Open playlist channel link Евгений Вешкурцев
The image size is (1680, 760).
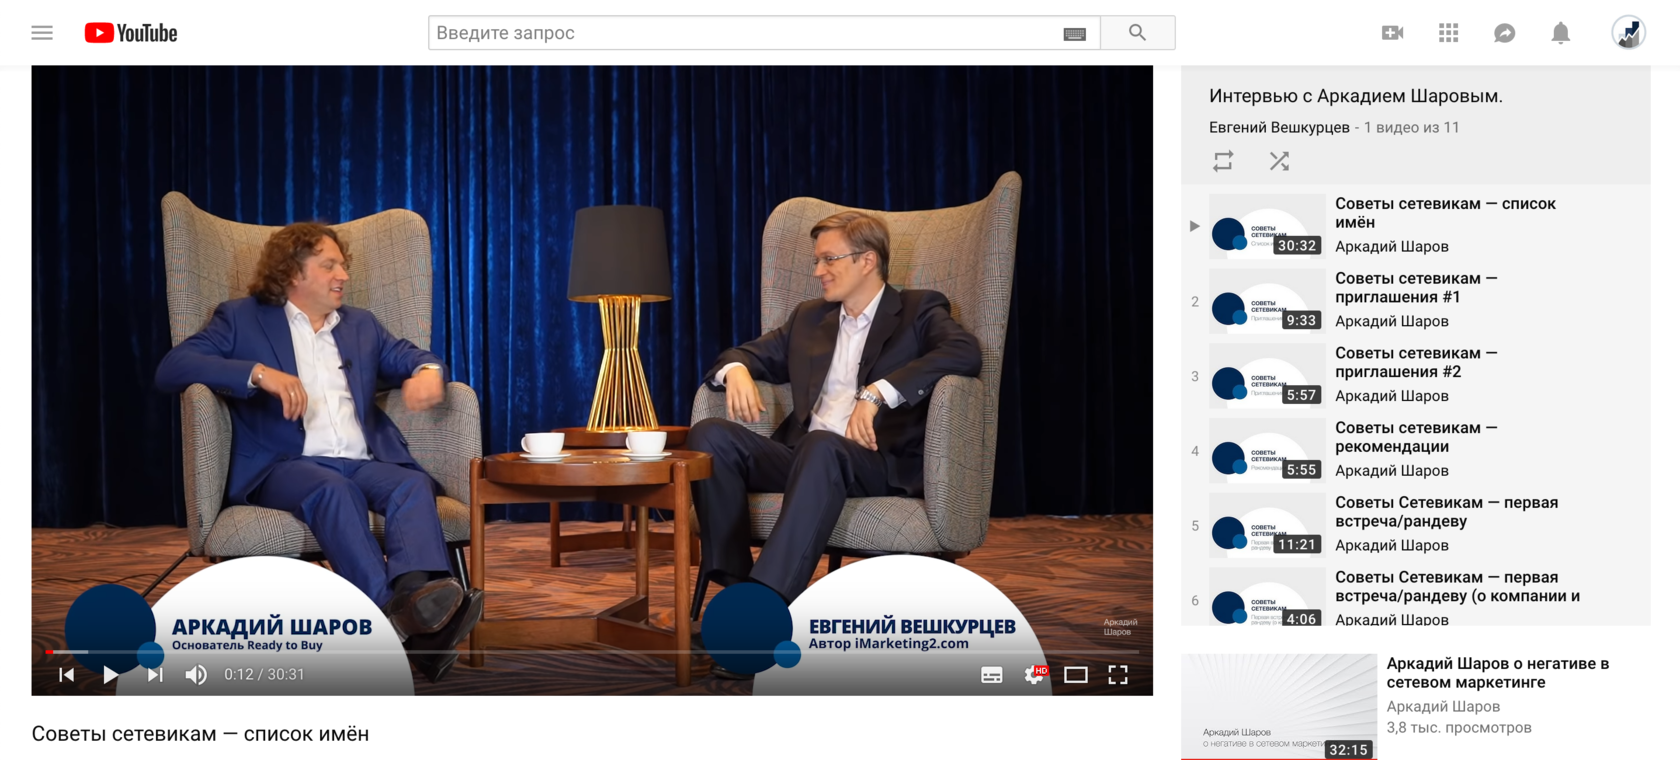point(1279,127)
